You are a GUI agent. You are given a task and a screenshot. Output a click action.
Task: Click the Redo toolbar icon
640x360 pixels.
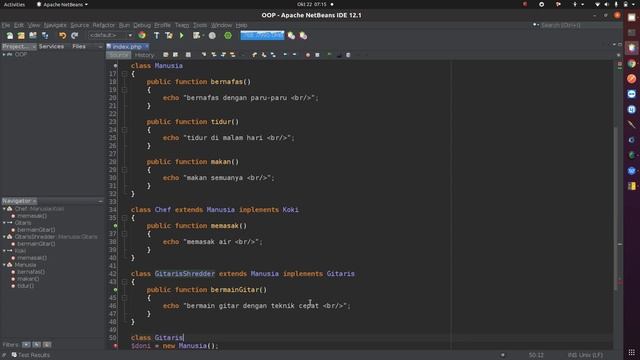coord(75,36)
